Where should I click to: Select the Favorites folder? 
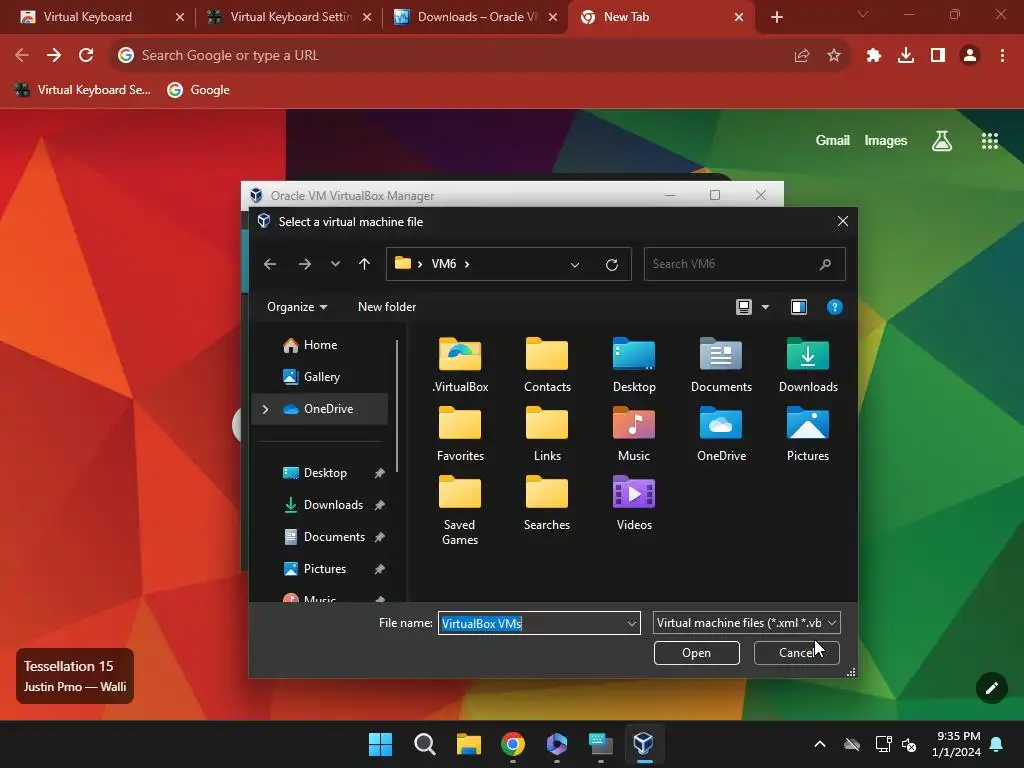click(460, 434)
